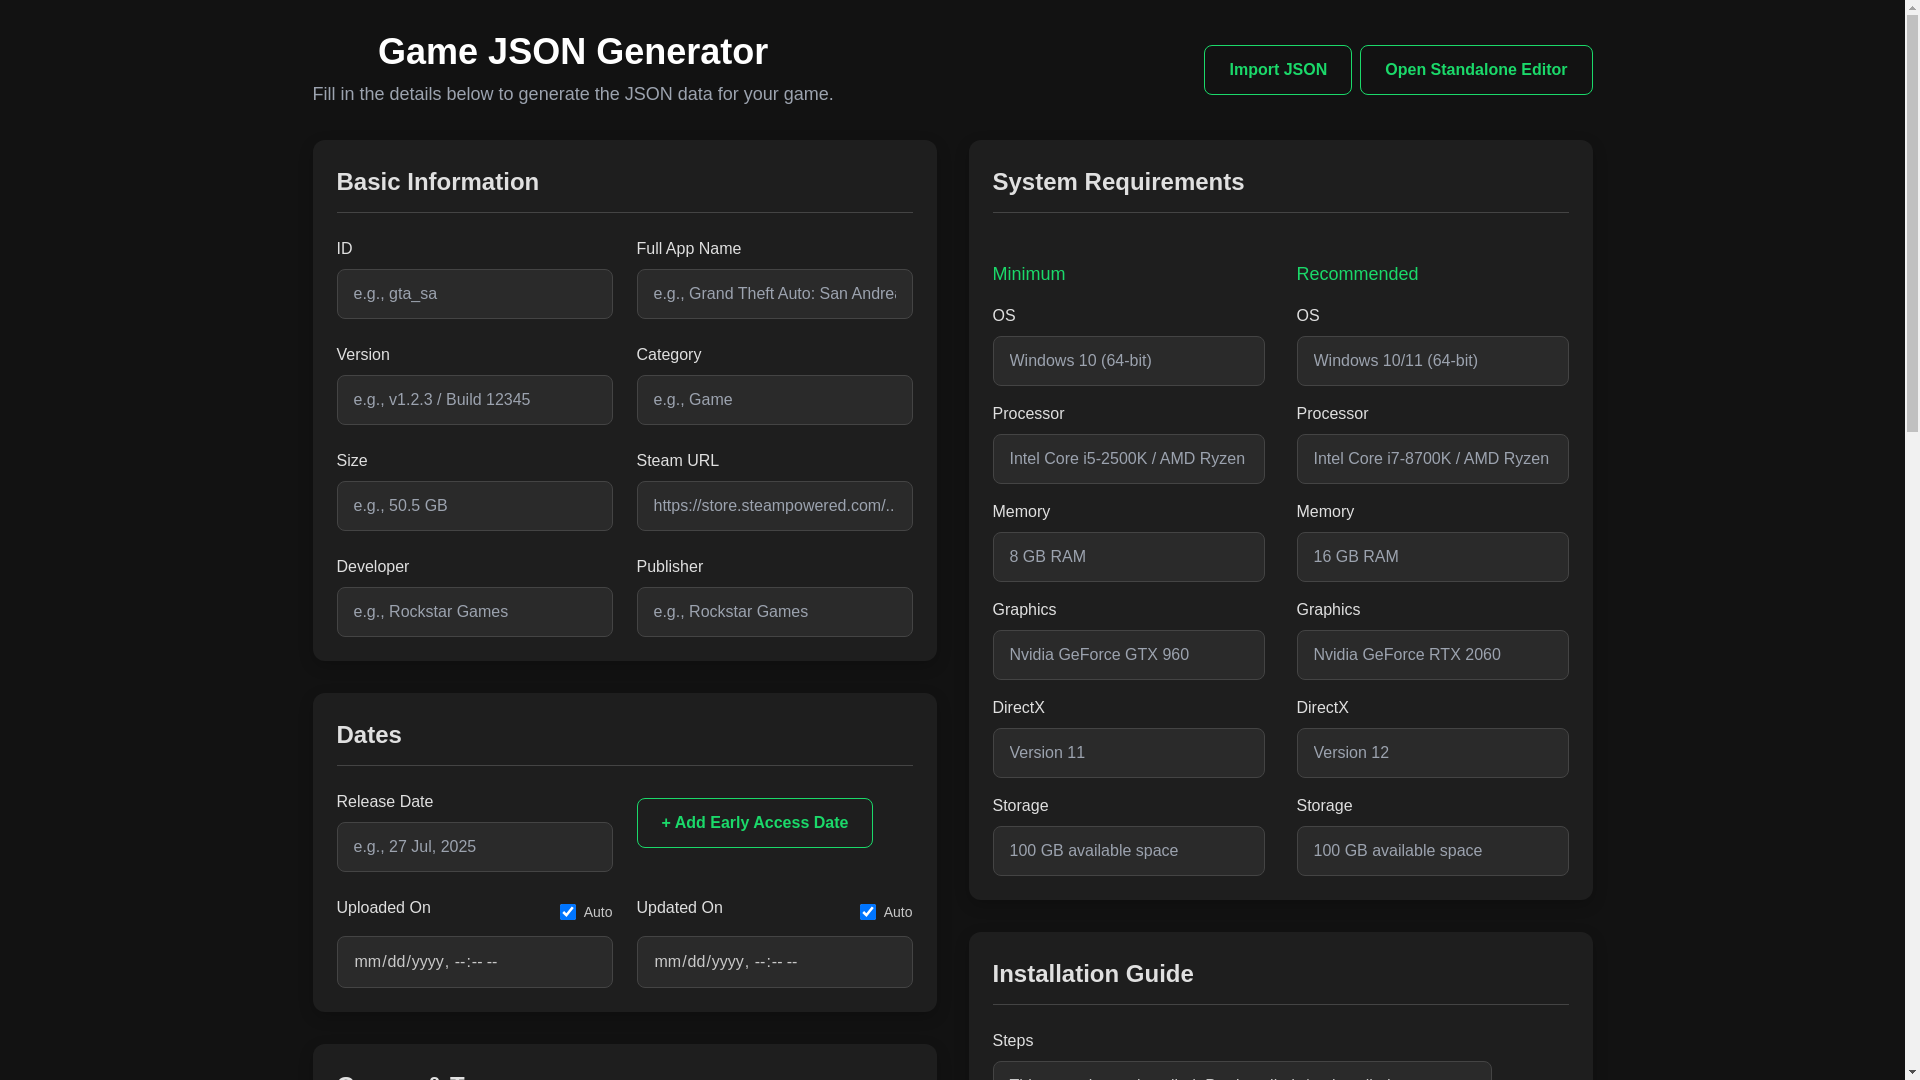This screenshot has width=1920, height=1080.
Task: Click the Publisher input field
Action: [774, 612]
